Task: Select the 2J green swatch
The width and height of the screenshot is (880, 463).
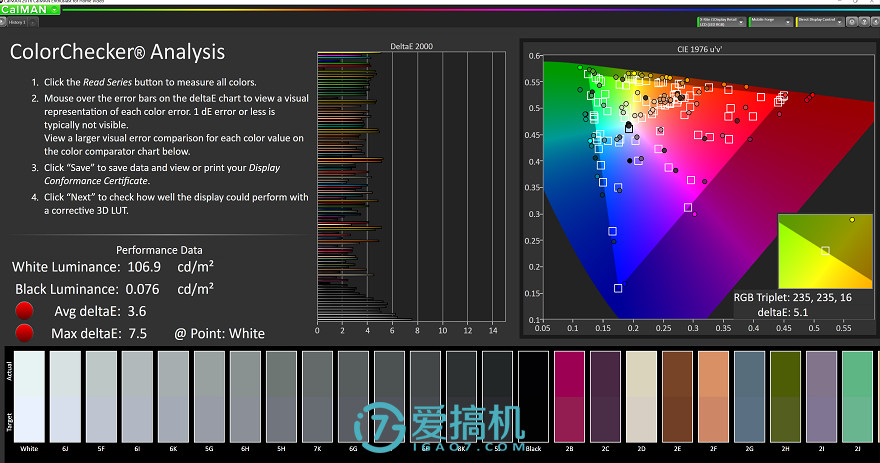Action: click(x=858, y=397)
